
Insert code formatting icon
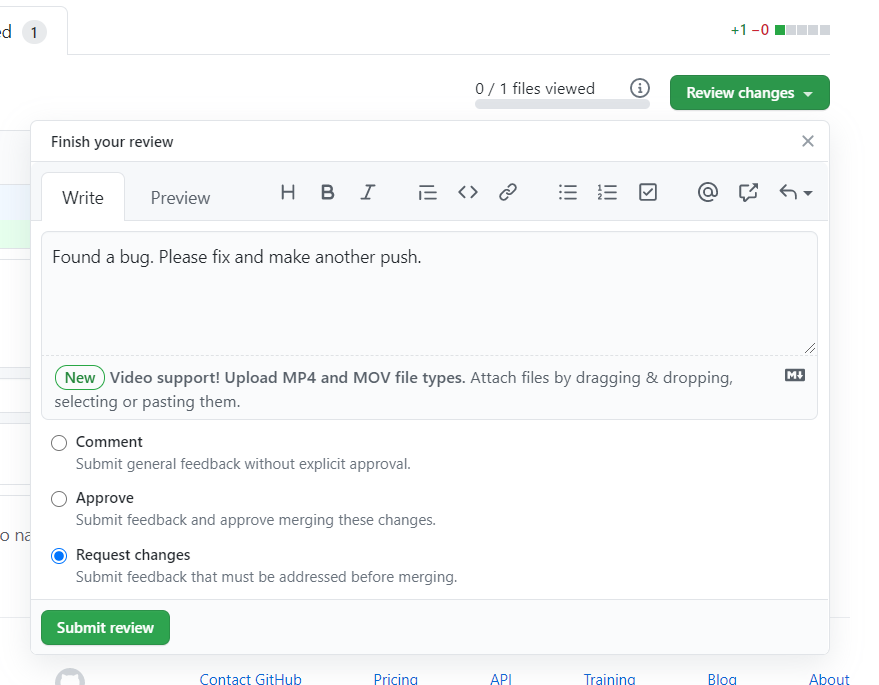pos(468,193)
